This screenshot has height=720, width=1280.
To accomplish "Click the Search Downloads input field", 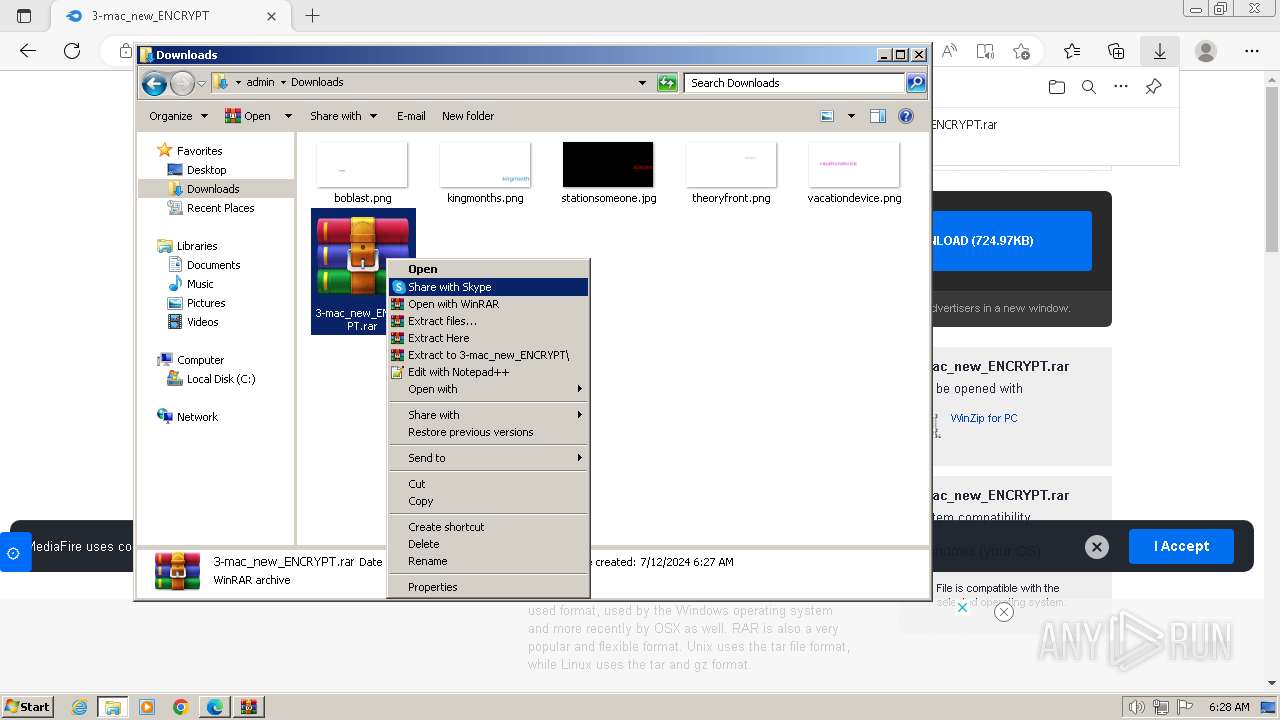I will point(795,83).
